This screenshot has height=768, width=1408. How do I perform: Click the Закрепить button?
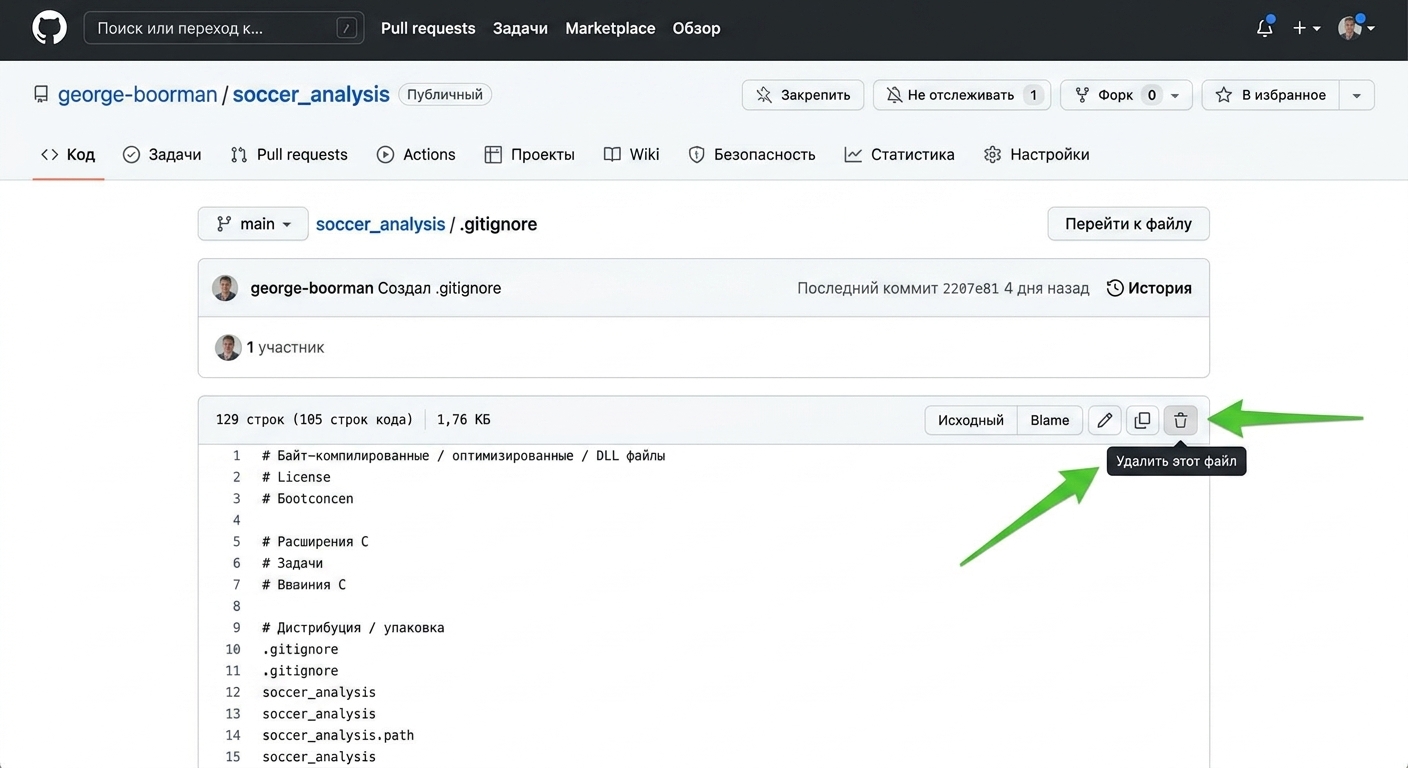pyautogui.click(x=803, y=95)
